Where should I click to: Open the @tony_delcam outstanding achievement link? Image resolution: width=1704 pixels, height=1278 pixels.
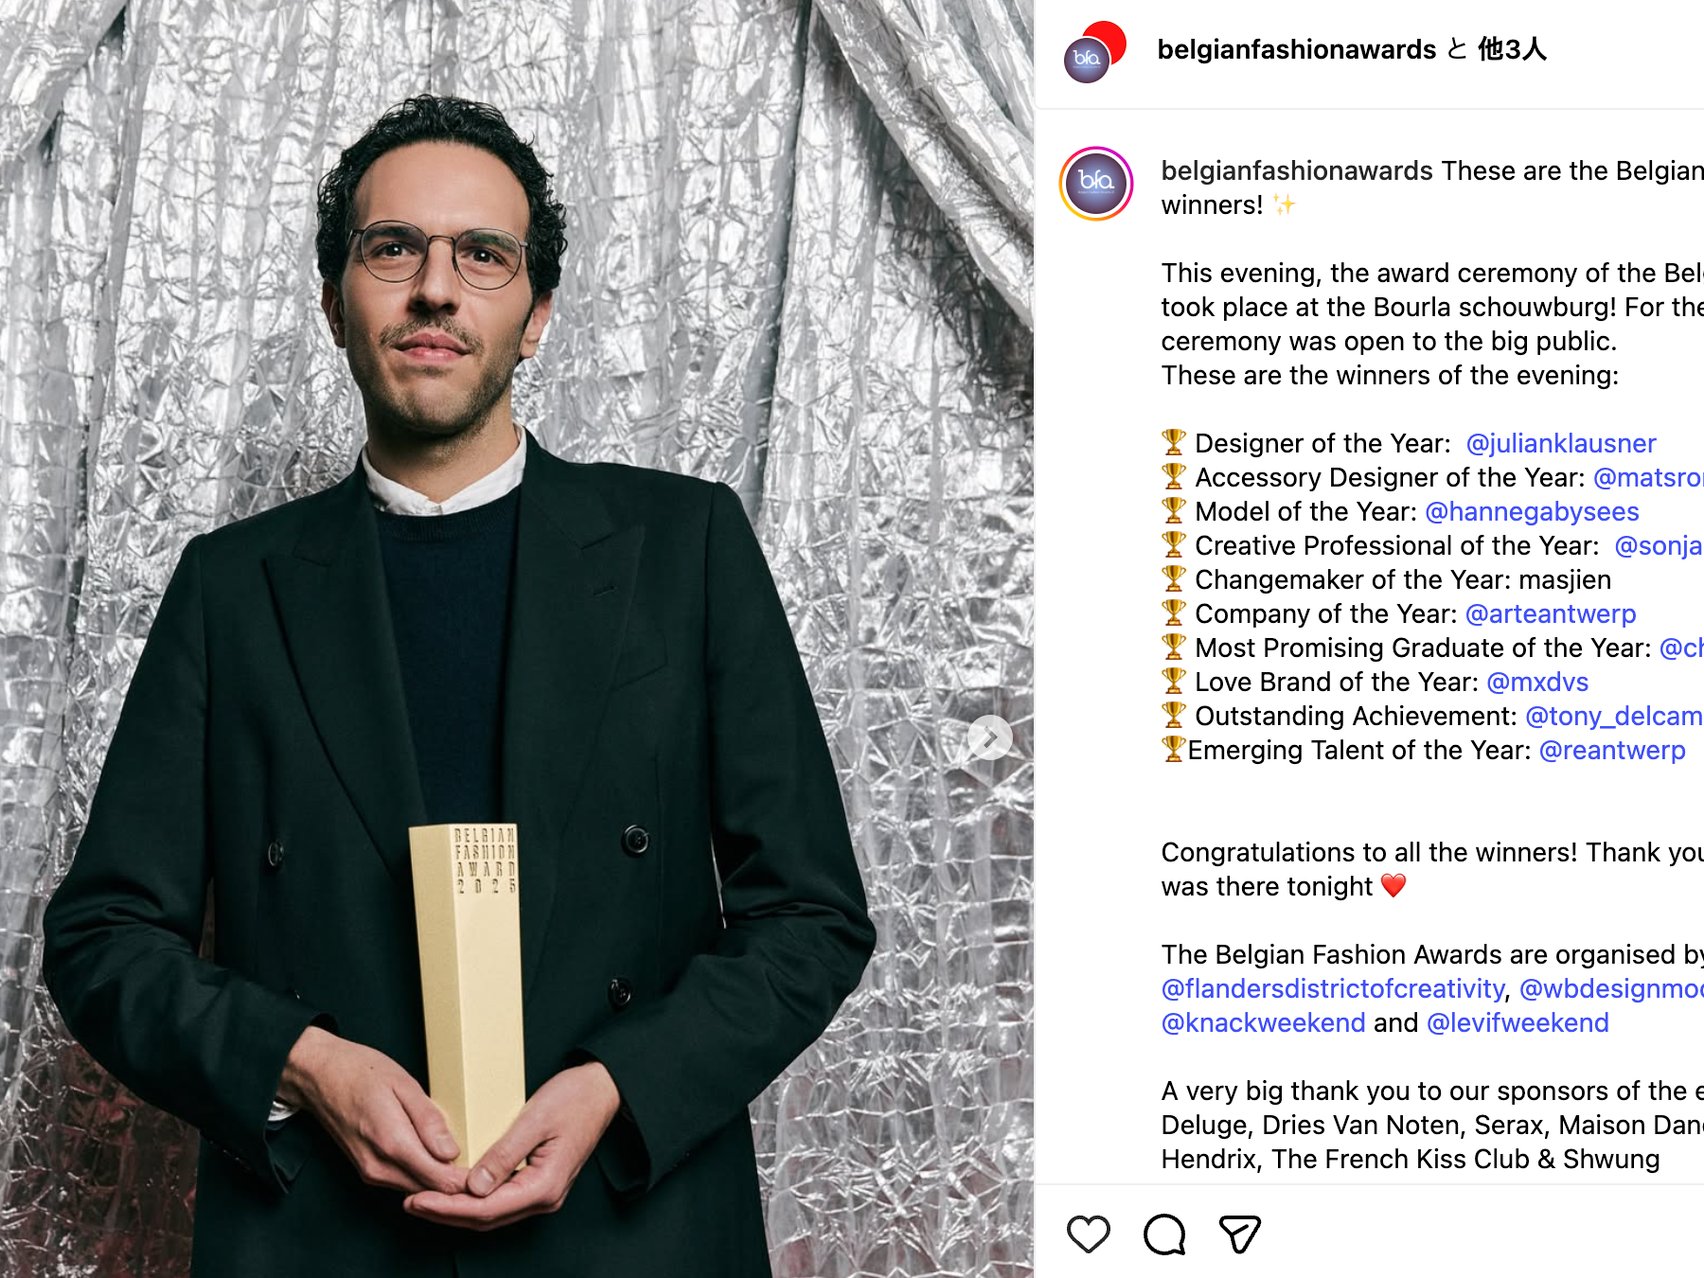(1614, 716)
